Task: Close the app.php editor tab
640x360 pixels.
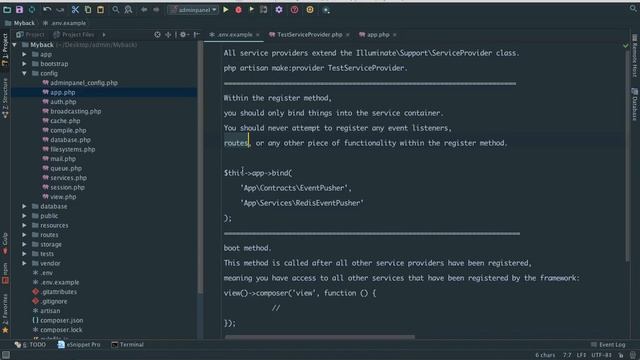Action: pyautogui.click(x=395, y=35)
